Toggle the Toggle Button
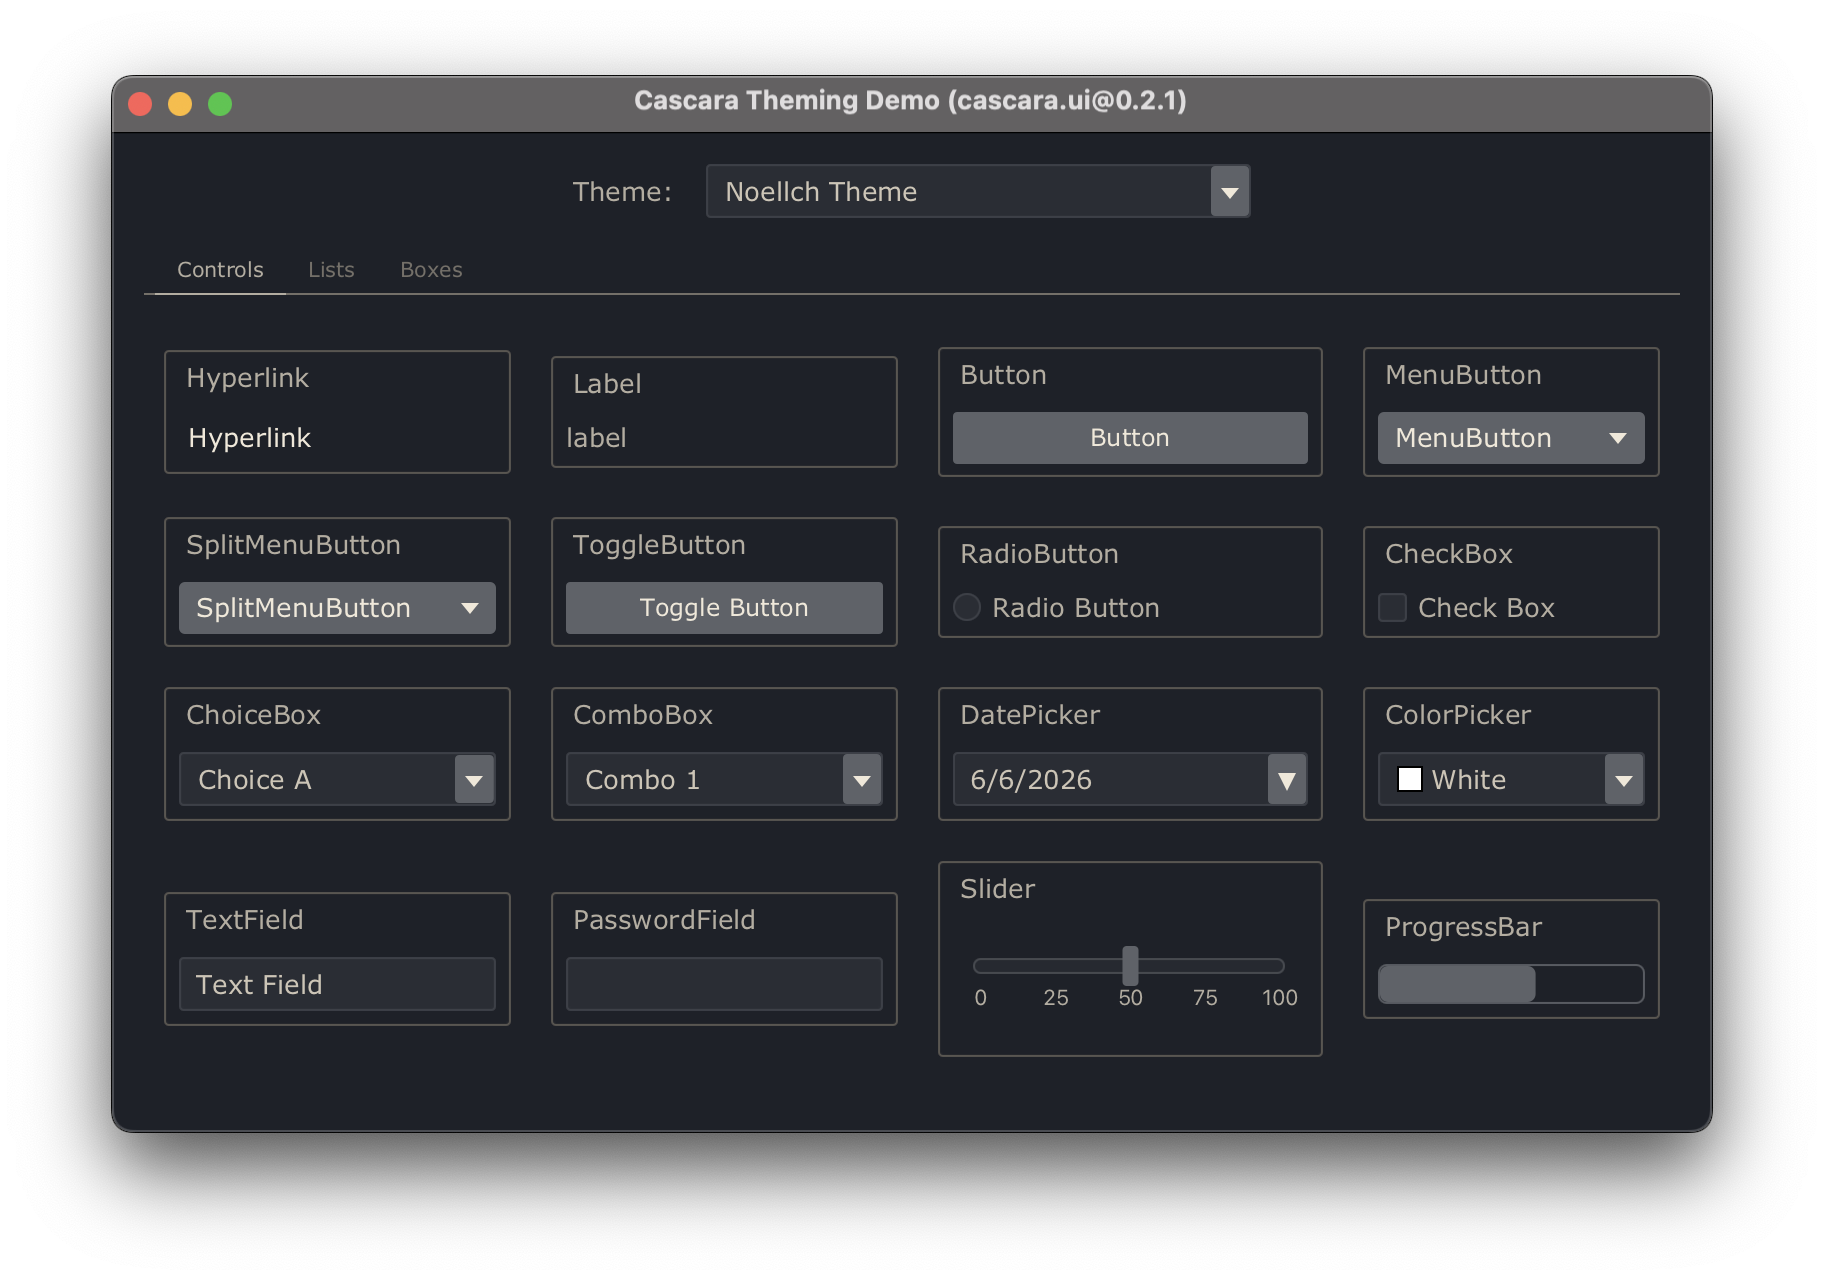This screenshot has height=1280, width=1824. 724,608
